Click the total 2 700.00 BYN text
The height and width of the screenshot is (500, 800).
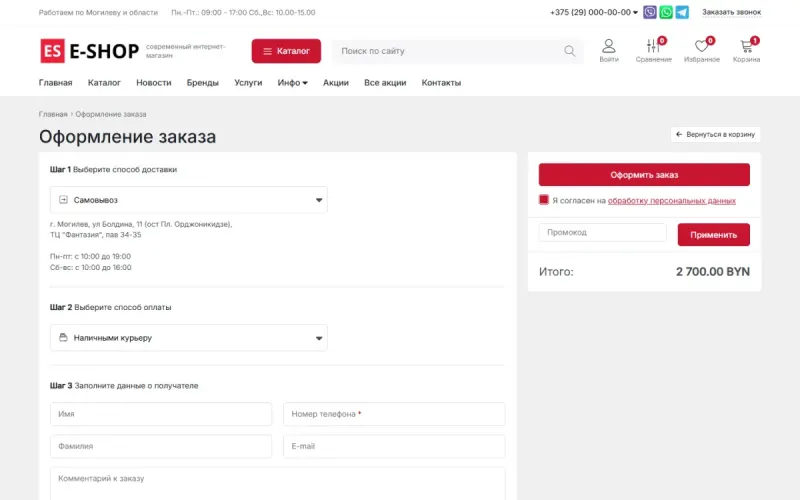tap(713, 271)
